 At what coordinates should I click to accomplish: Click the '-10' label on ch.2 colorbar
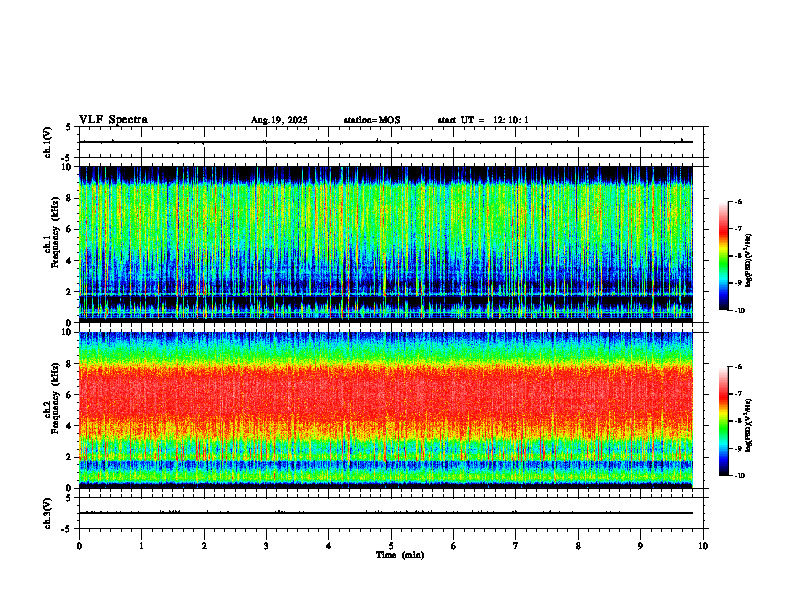[x=740, y=476]
